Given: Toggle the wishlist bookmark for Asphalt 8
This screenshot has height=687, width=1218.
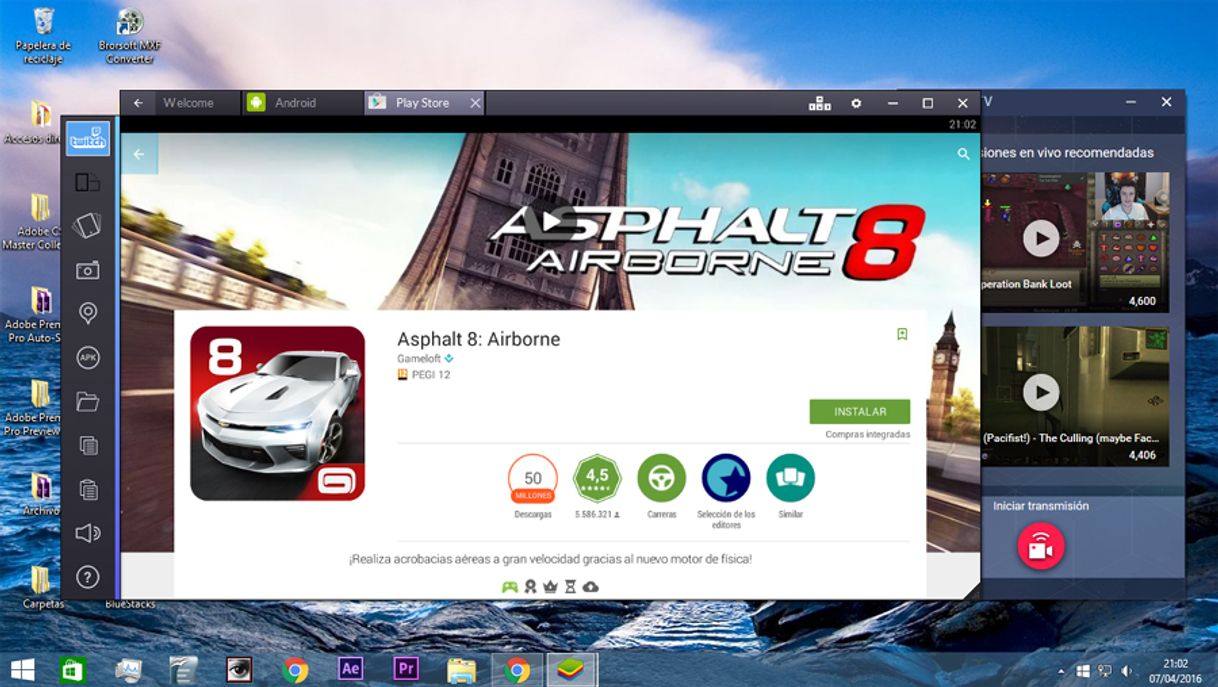Looking at the screenshot, I should coord(902,335).
